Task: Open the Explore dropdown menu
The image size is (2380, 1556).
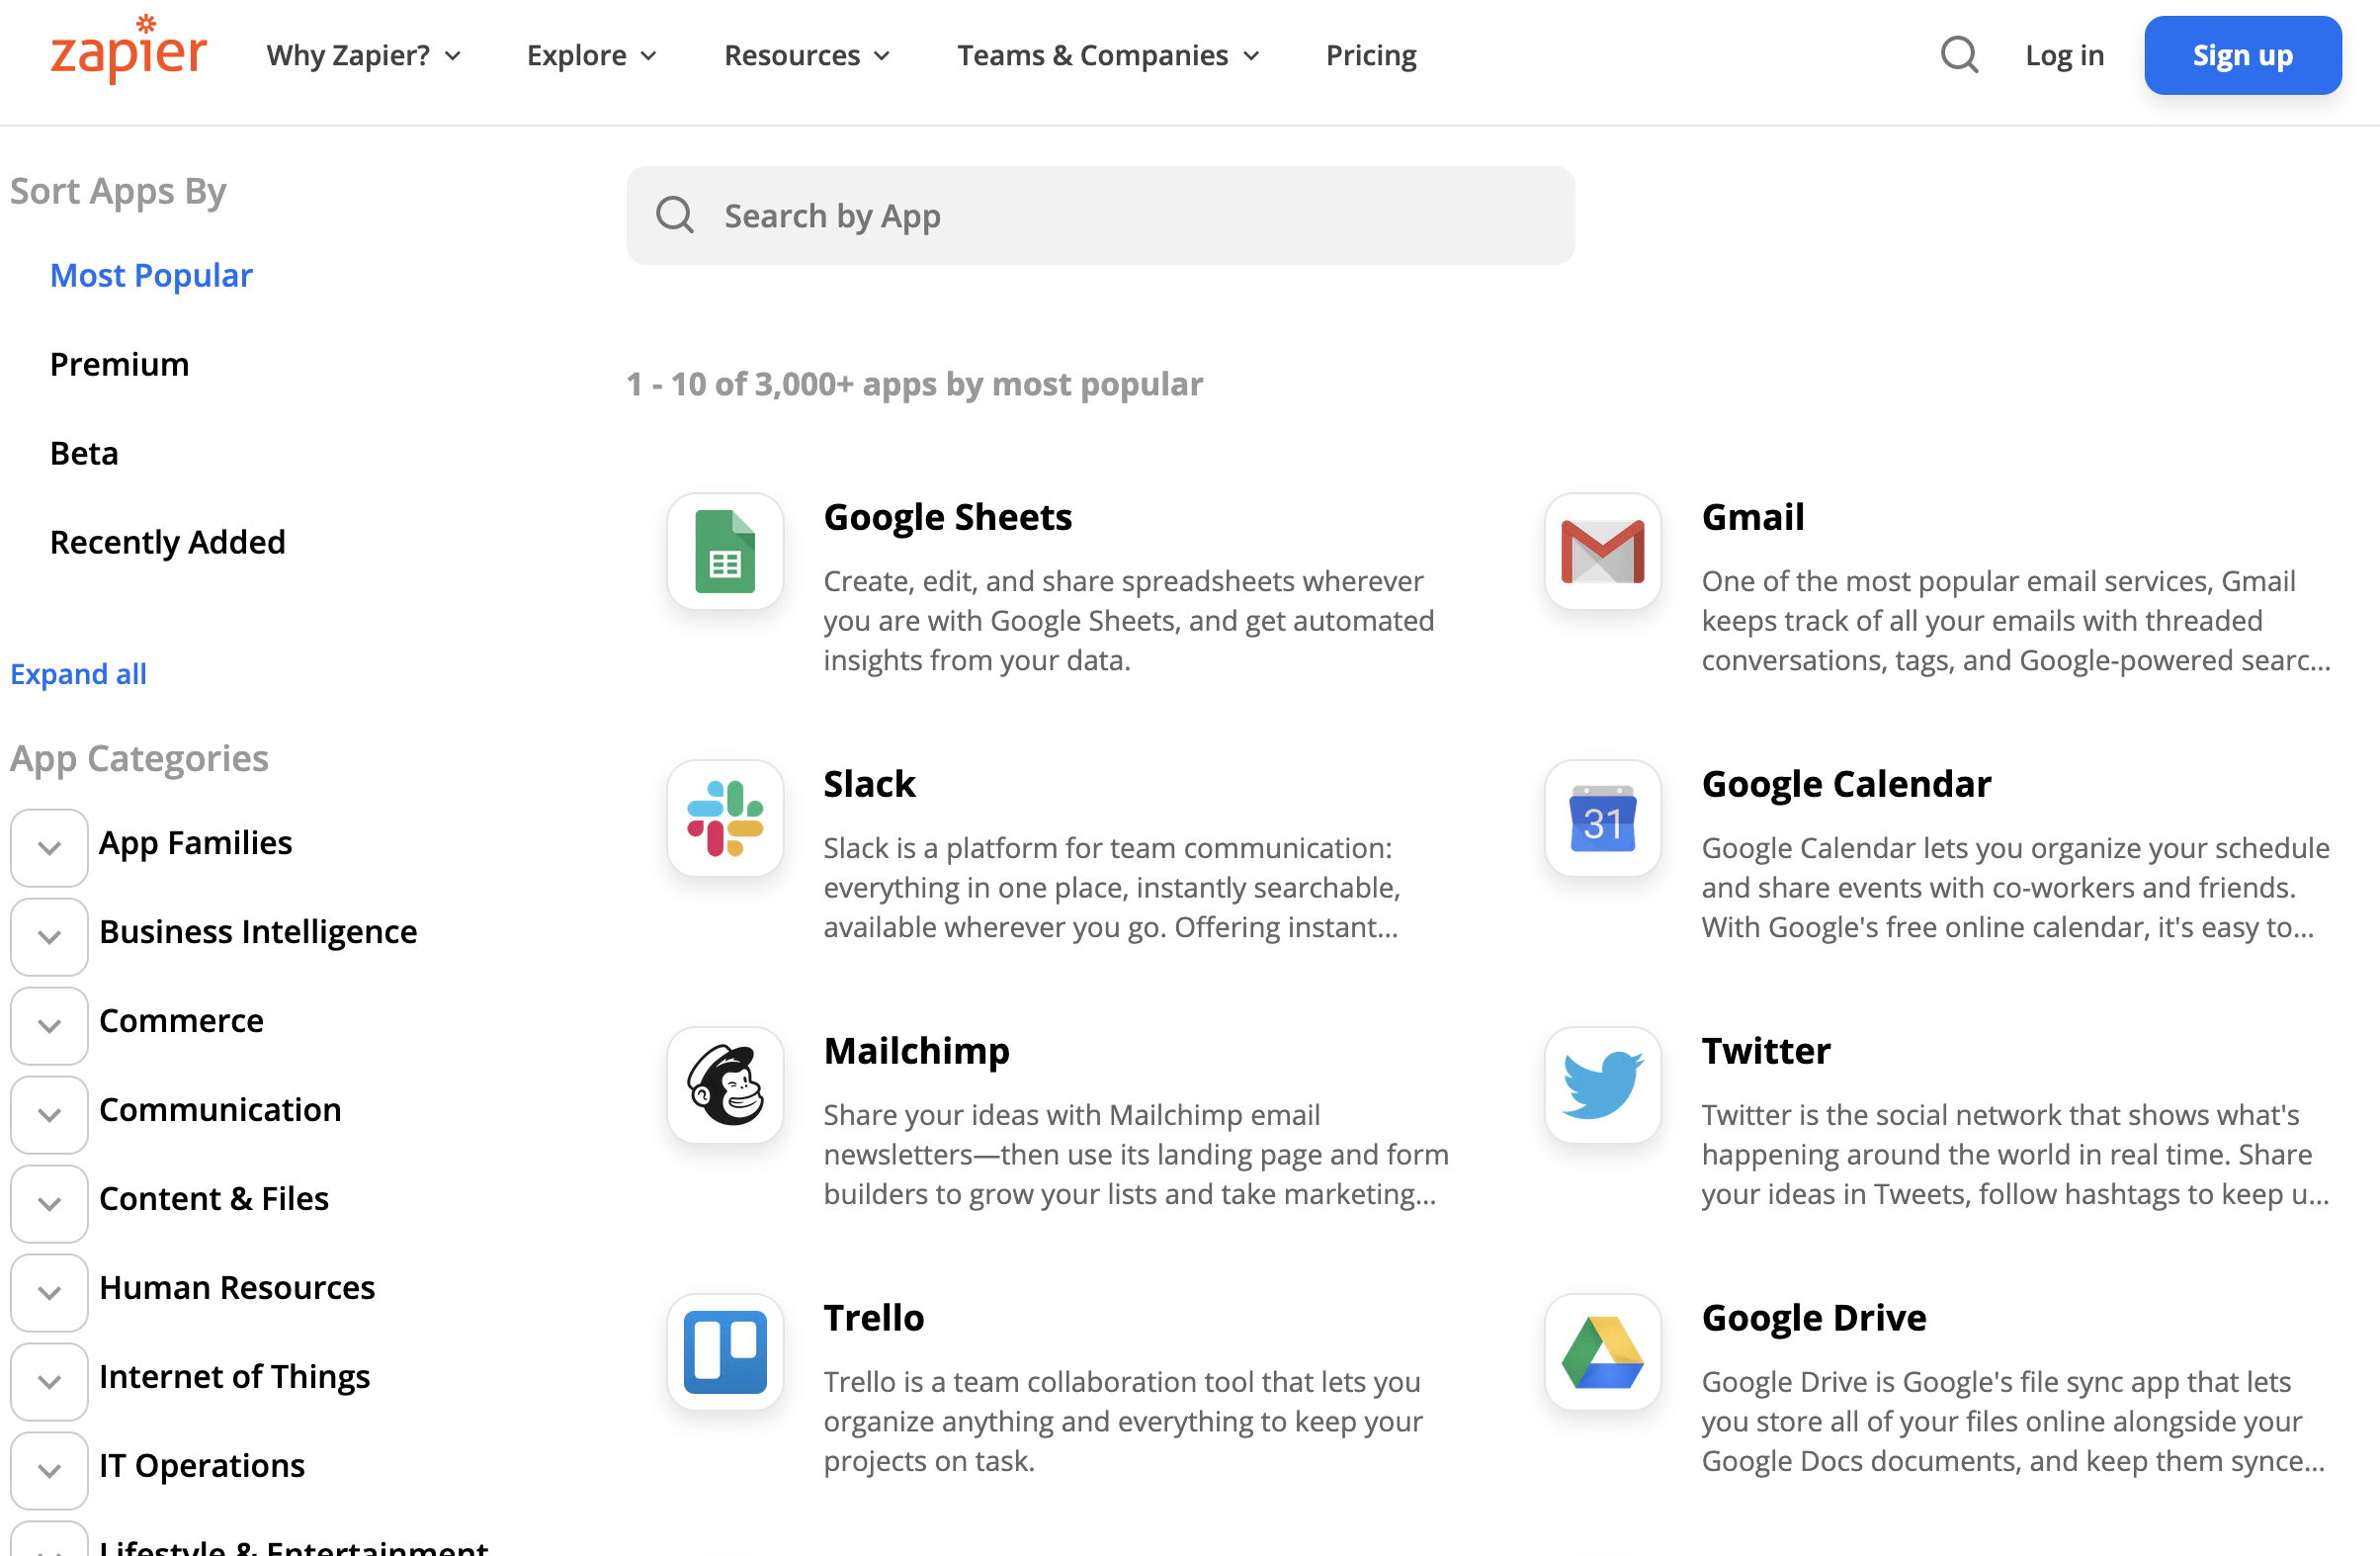Action: (x=591, y=55)
